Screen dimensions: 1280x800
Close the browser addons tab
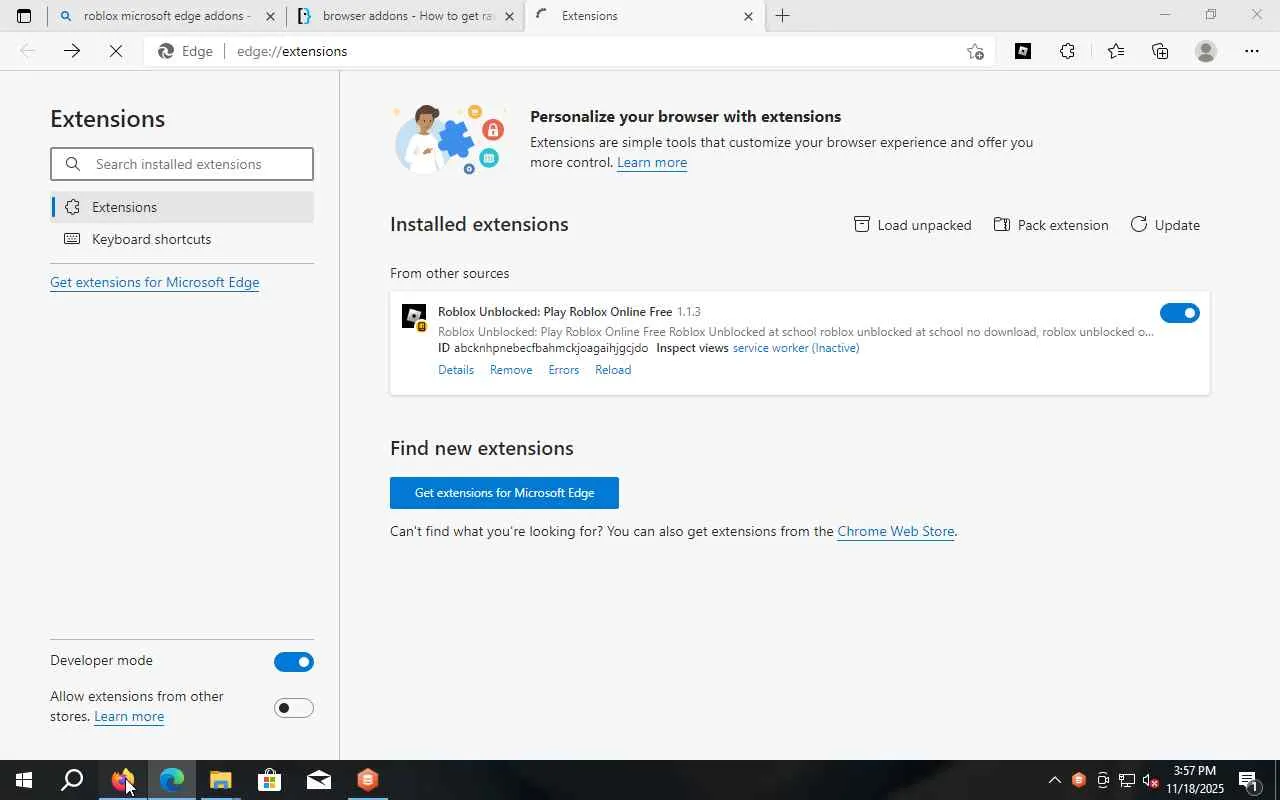click(x=509, y=16)
